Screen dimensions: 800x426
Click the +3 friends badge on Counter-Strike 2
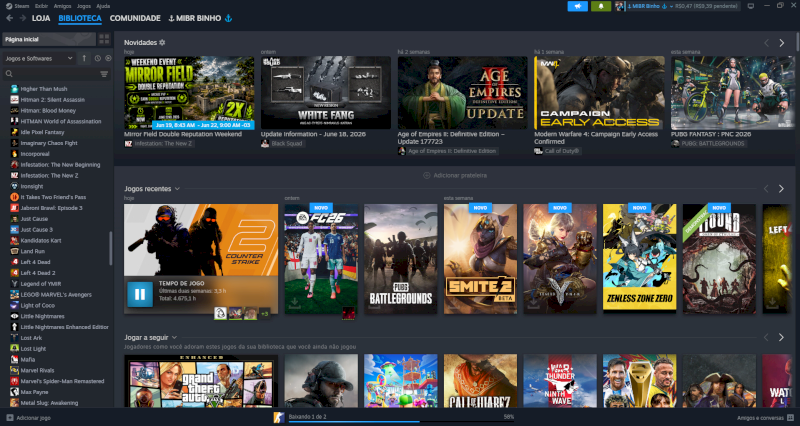265,313
